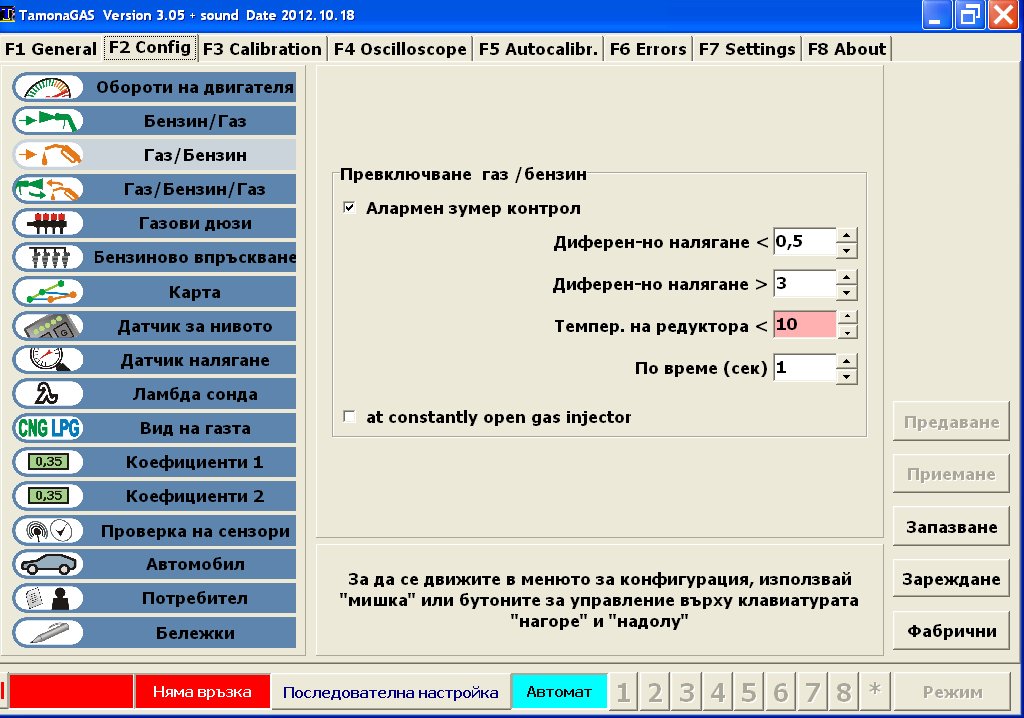Toggle the cyan Автомат status button

click(x=559, y=692)
